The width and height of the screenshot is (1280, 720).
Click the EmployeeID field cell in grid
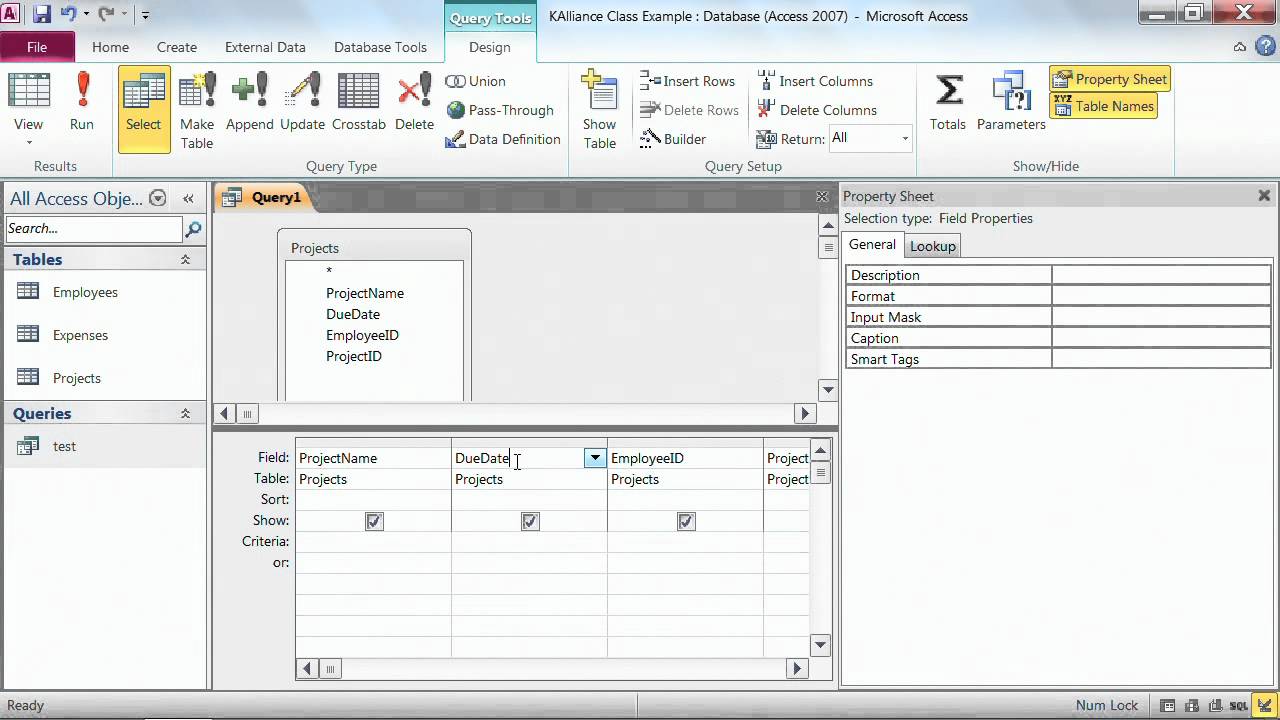point(685,458)
